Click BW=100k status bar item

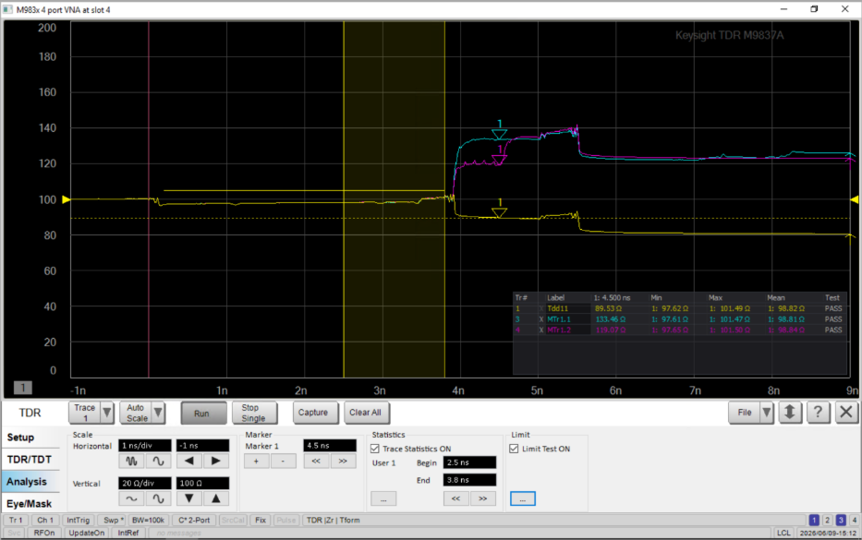tap(148, 520)
